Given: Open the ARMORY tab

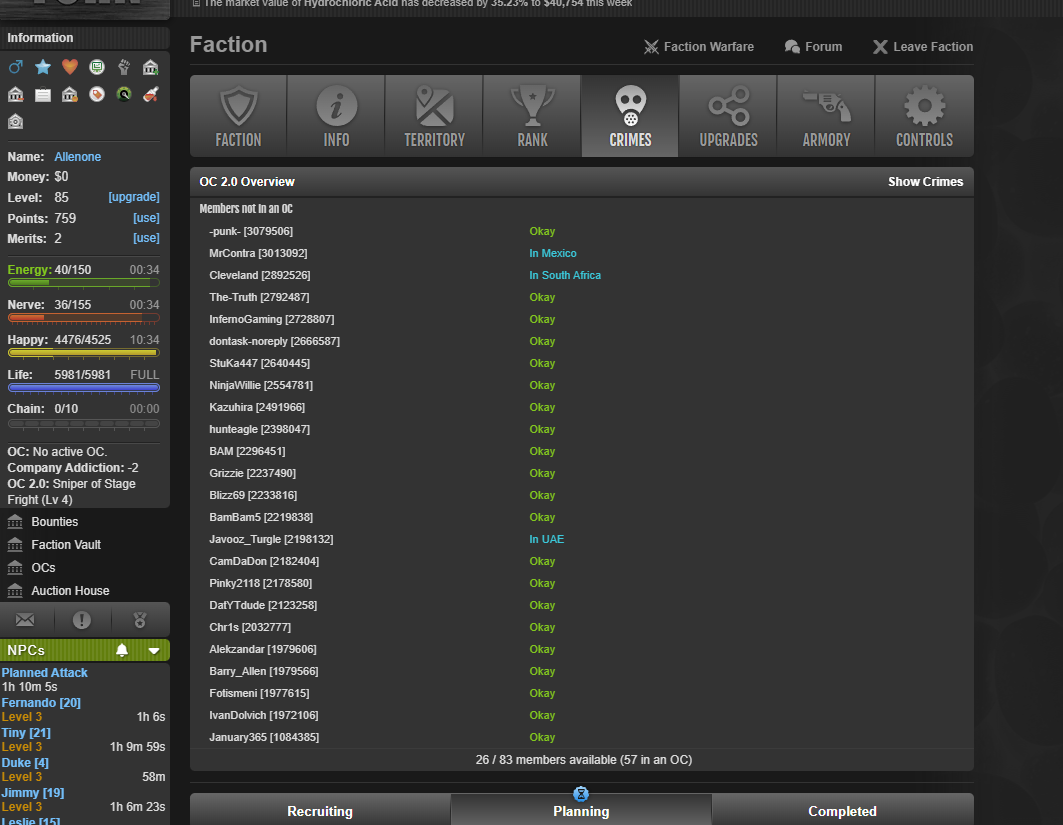Looking at the screenshot, I should point(826,116).
